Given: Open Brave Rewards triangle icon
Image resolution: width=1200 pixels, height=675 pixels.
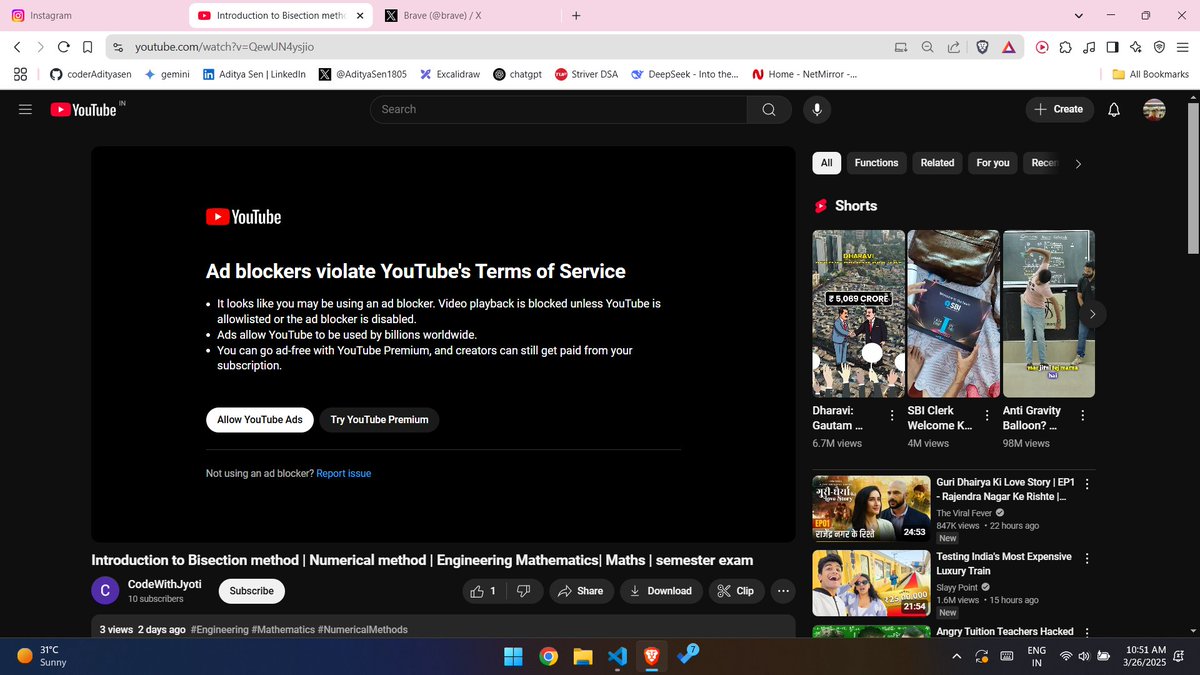Looking at the screenshot, I should point(1008,47).
